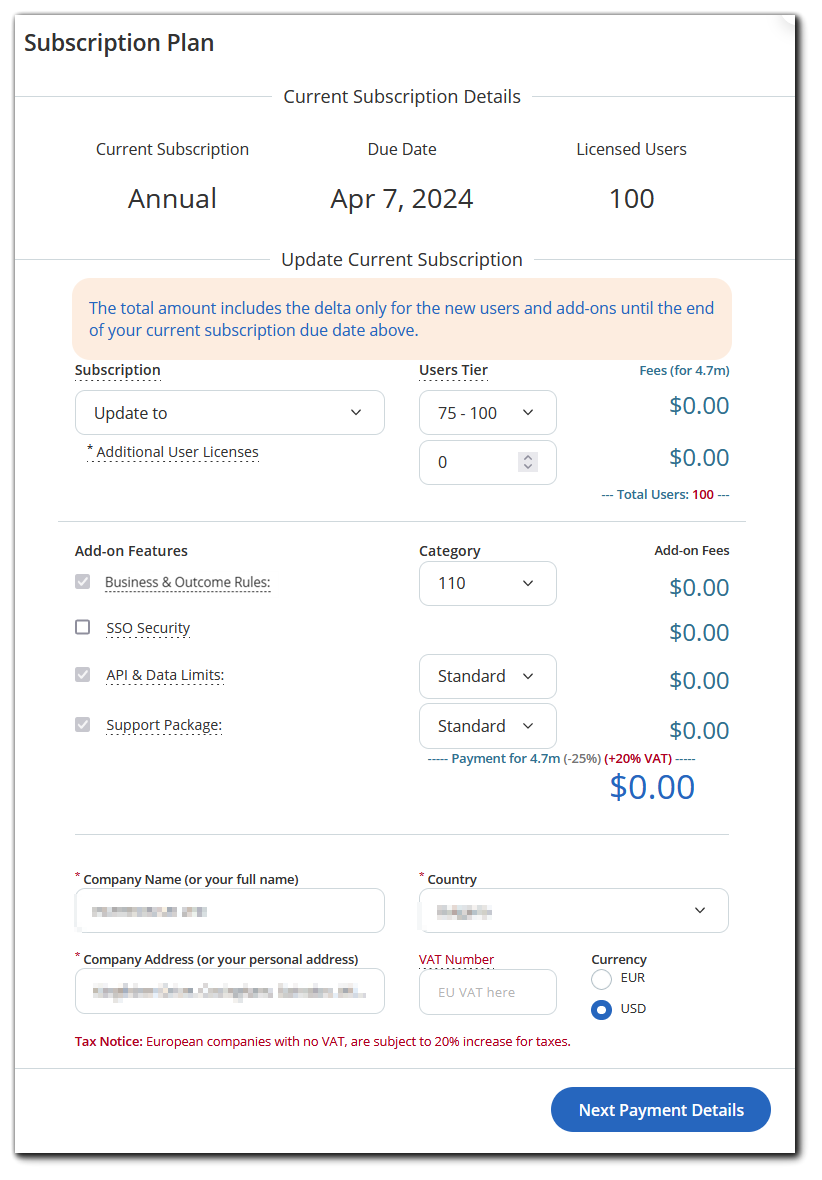Select the EUR currency radio button

pos(601,978)
